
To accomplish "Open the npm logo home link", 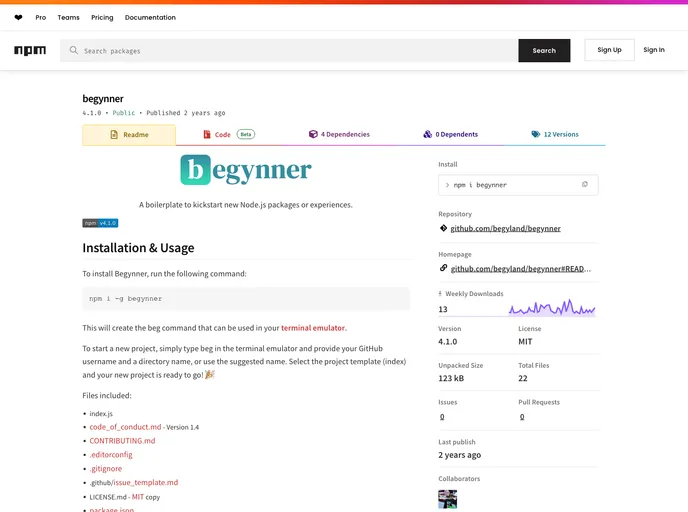I will (x=30, y=50).
